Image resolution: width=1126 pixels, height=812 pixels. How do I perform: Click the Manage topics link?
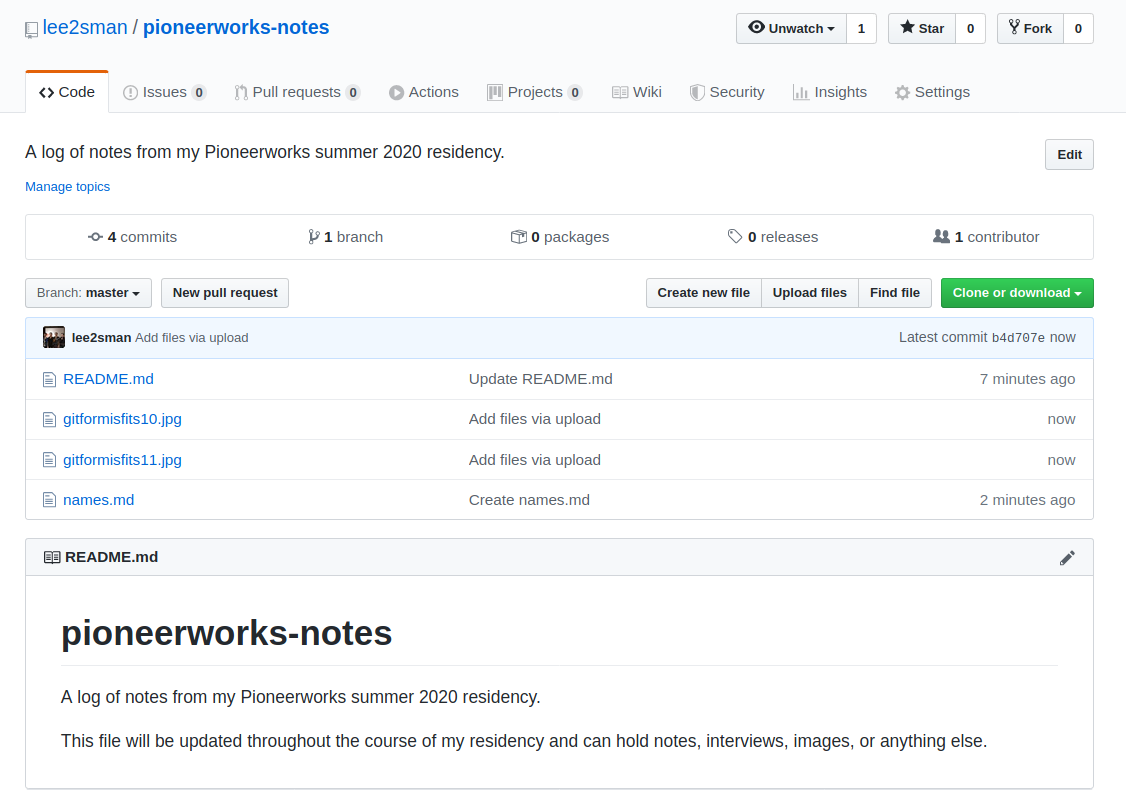[68, 187]
